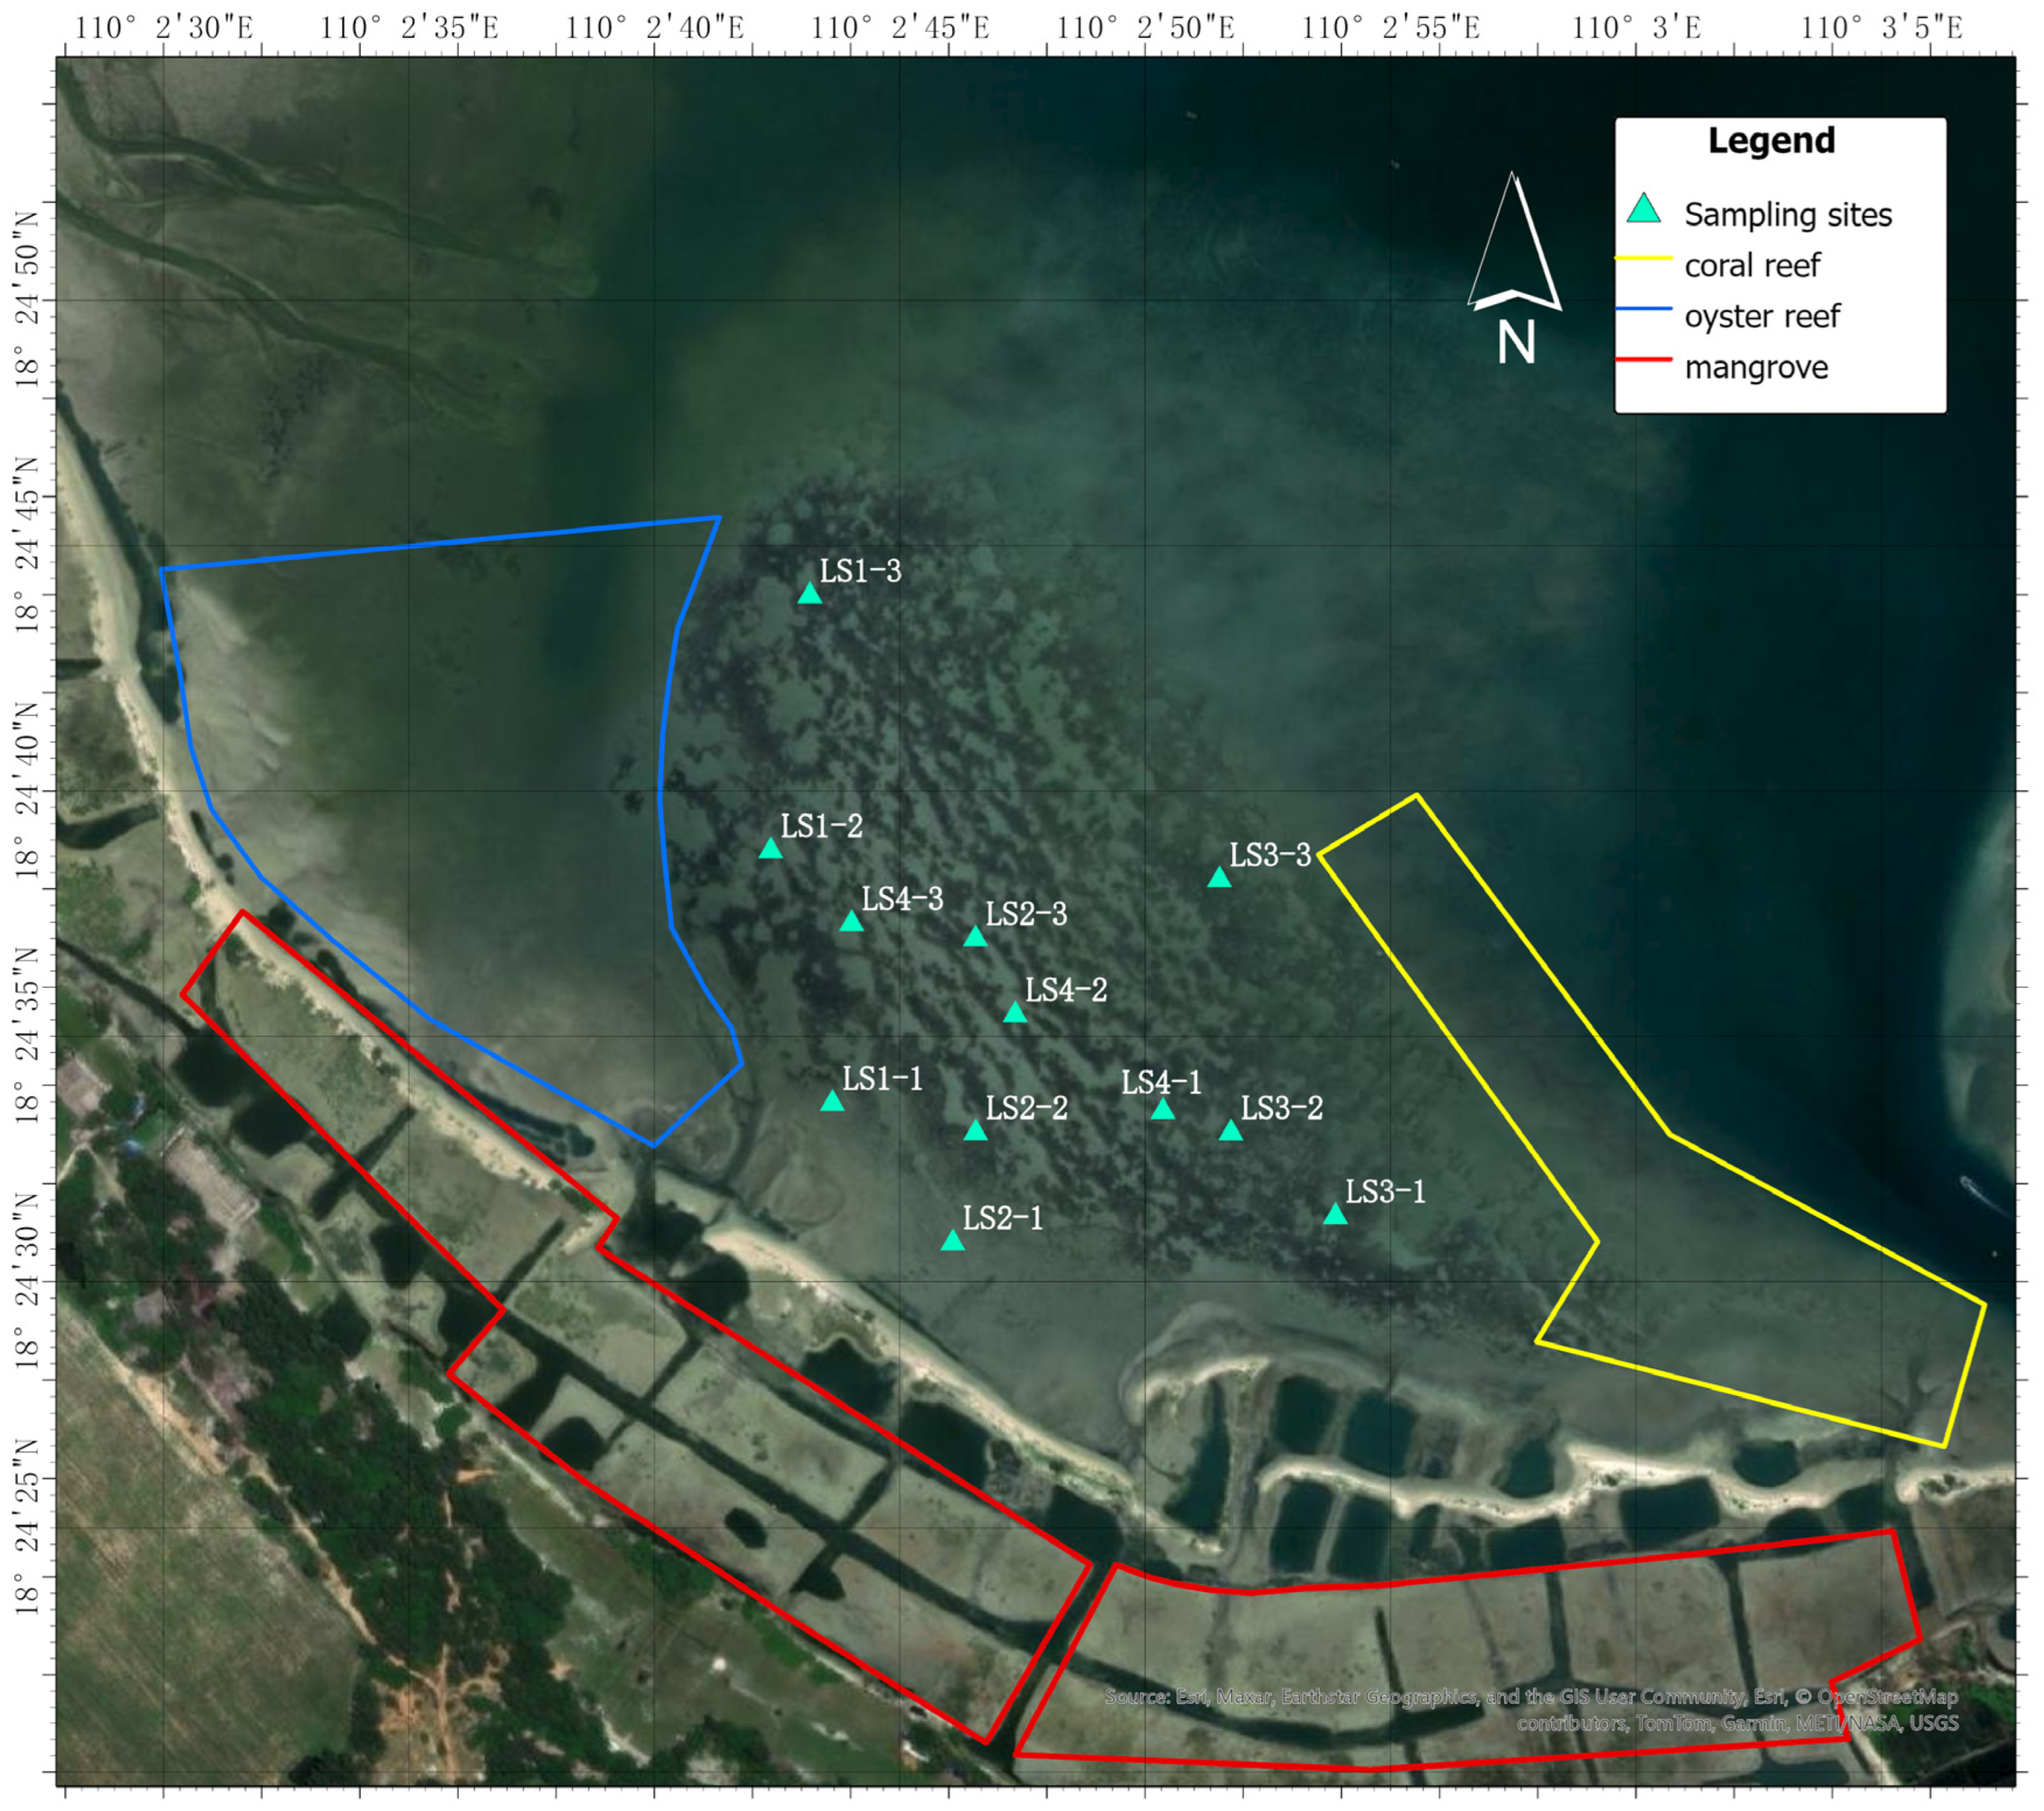Click the LS1-3 sampling site triangle

(809, 595)
